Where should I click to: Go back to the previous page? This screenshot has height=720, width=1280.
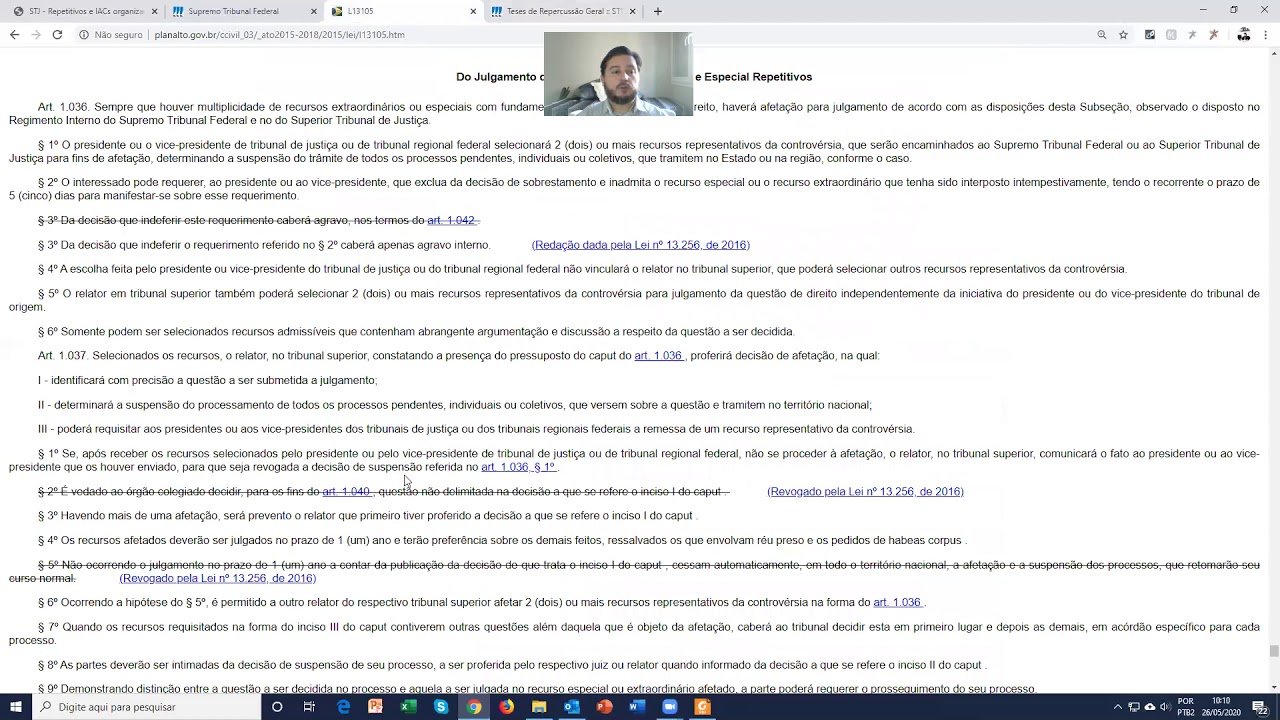14,34
